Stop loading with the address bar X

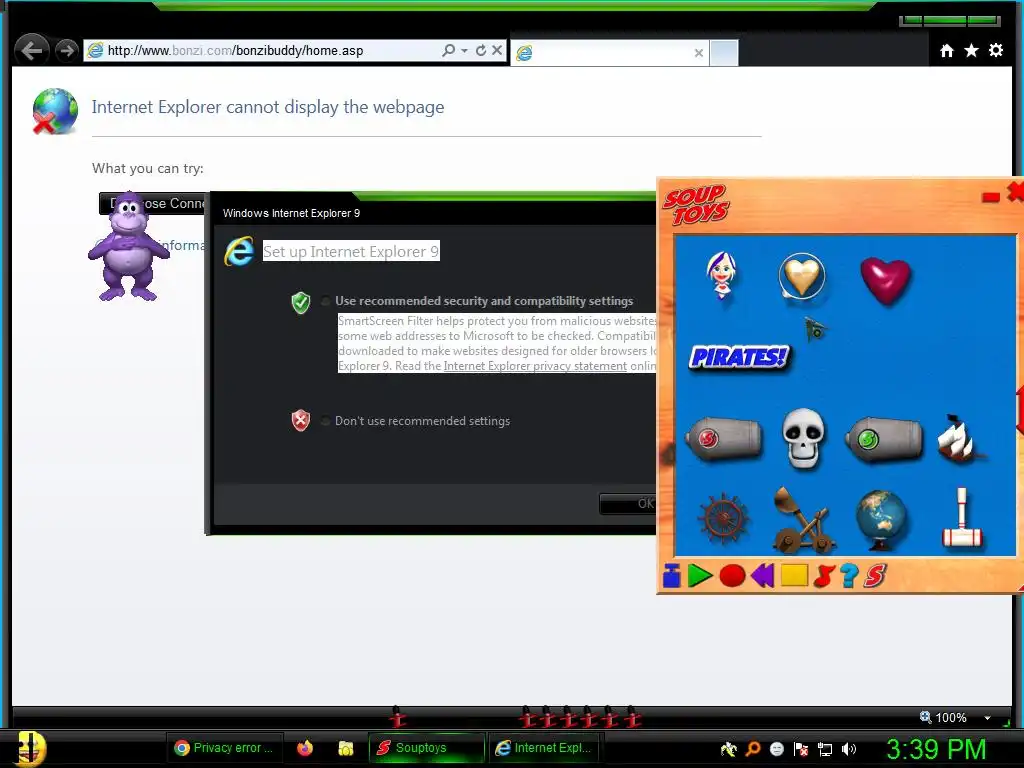[x=497, y=50]
